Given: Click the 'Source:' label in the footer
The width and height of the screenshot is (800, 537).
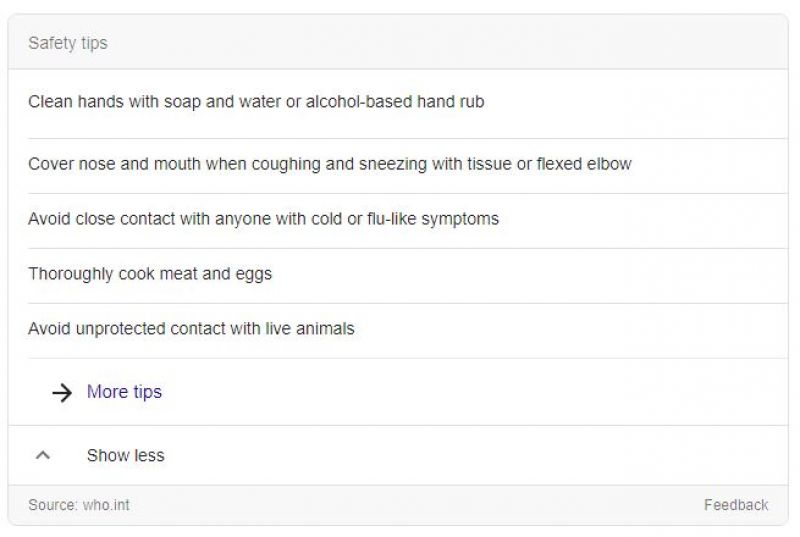Looking at the screenshot, I should (54, 505).
